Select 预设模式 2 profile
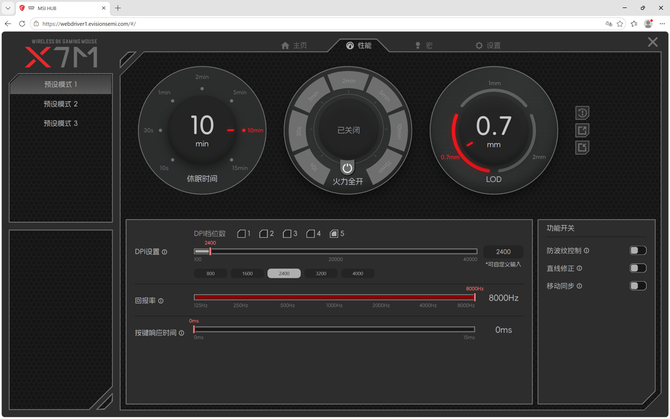Viewport: 670px width, 419px height. [x=61, y=104]
